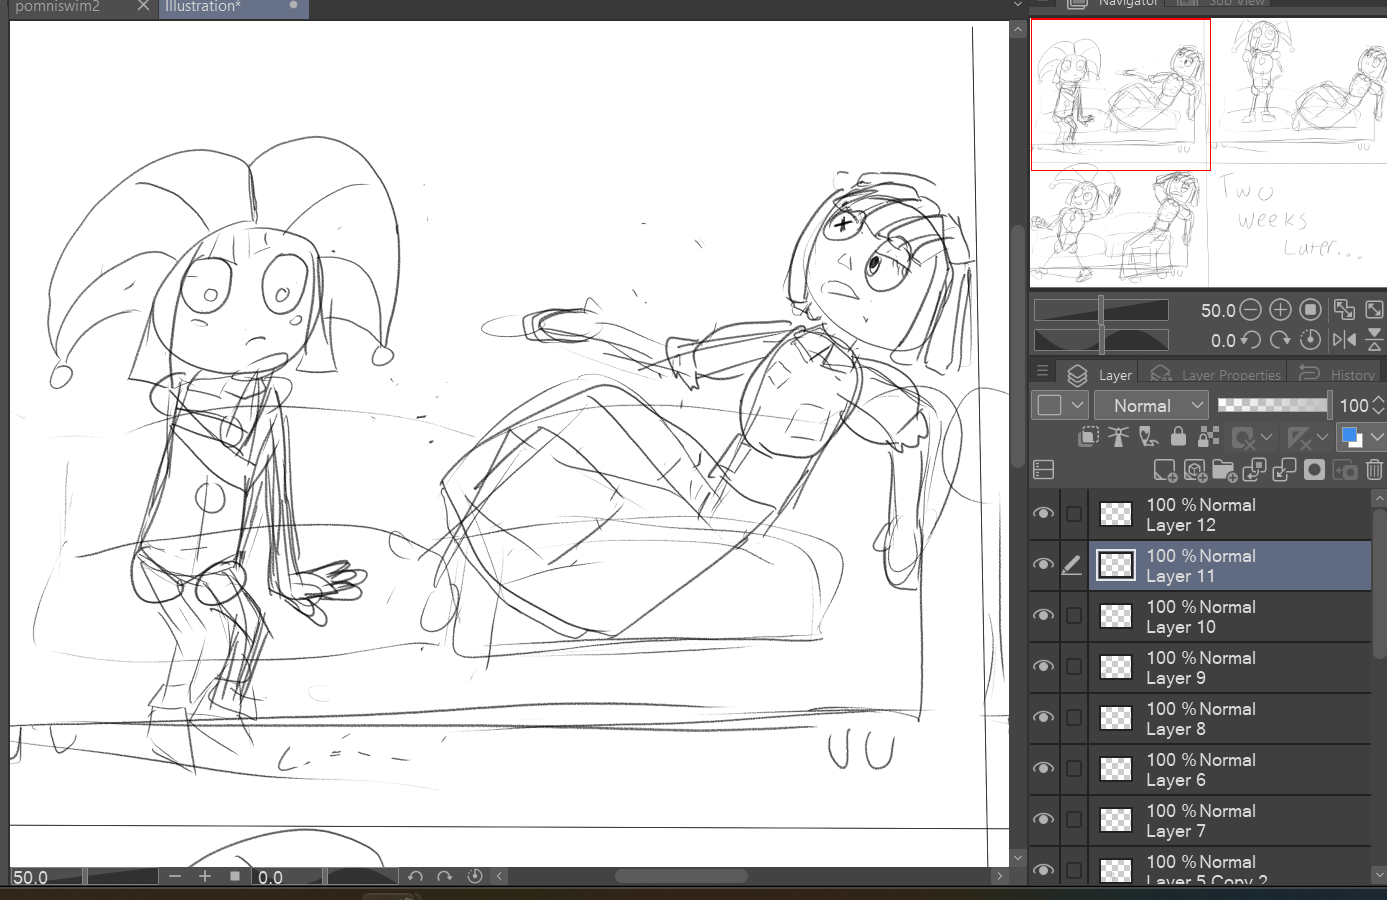The width and height of the screenshot is (1387, 900).
Task: Zoom in using the bottom bar plus
Action: point(205,876)
